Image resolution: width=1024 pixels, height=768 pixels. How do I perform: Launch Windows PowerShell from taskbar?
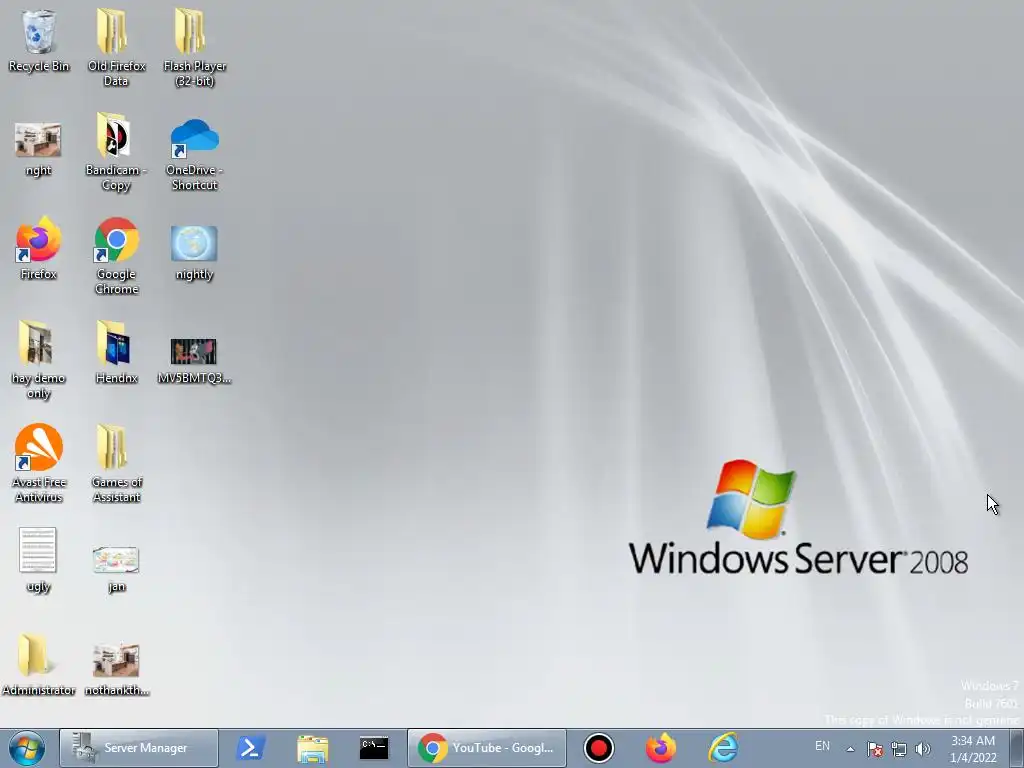coord(250,748)
